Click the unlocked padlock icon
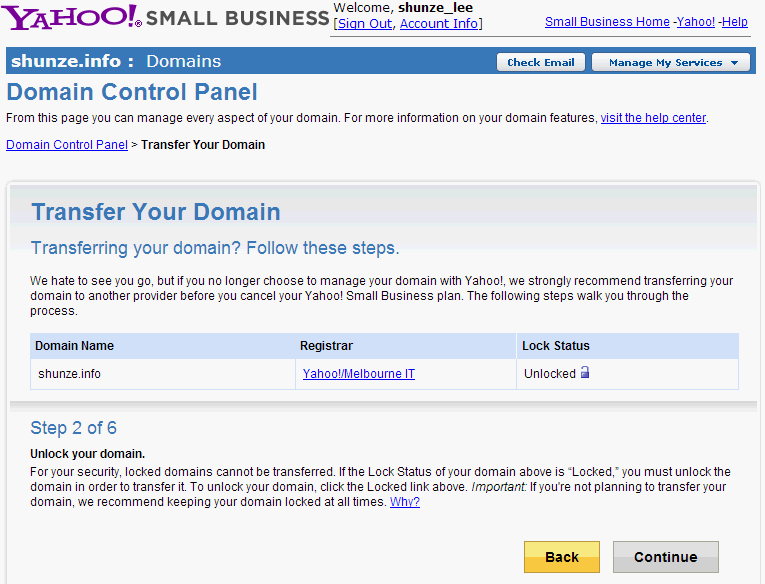 tap(585, 373)
